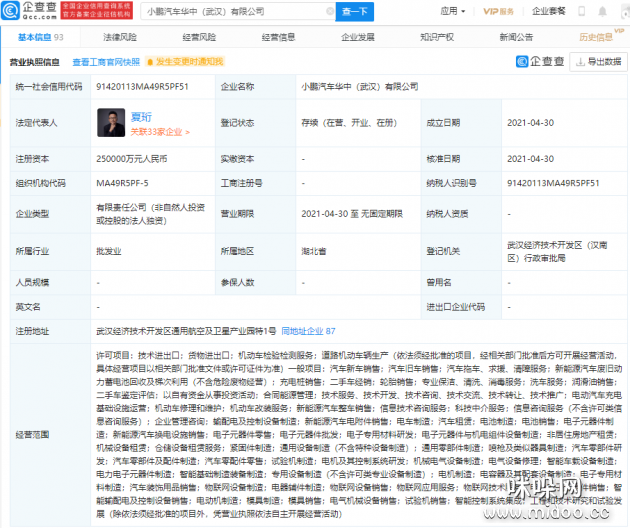The image size is (630, 528).
Task: Open the 企查查 logo home link
Action: pos(29,11)
